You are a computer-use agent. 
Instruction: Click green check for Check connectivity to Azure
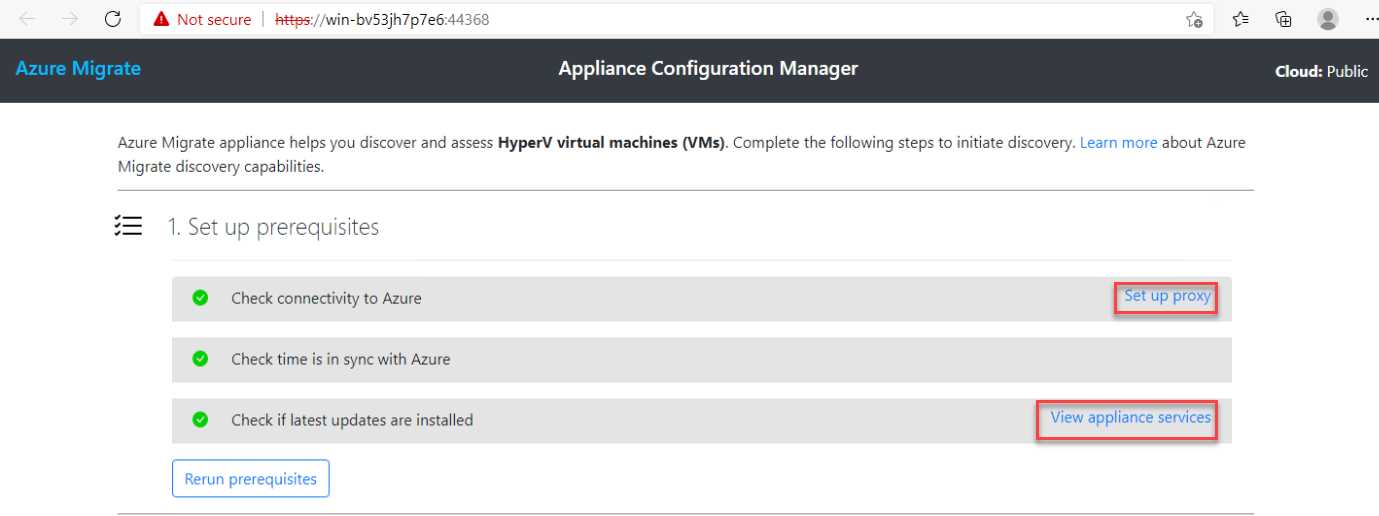click(x=200, y=297)
